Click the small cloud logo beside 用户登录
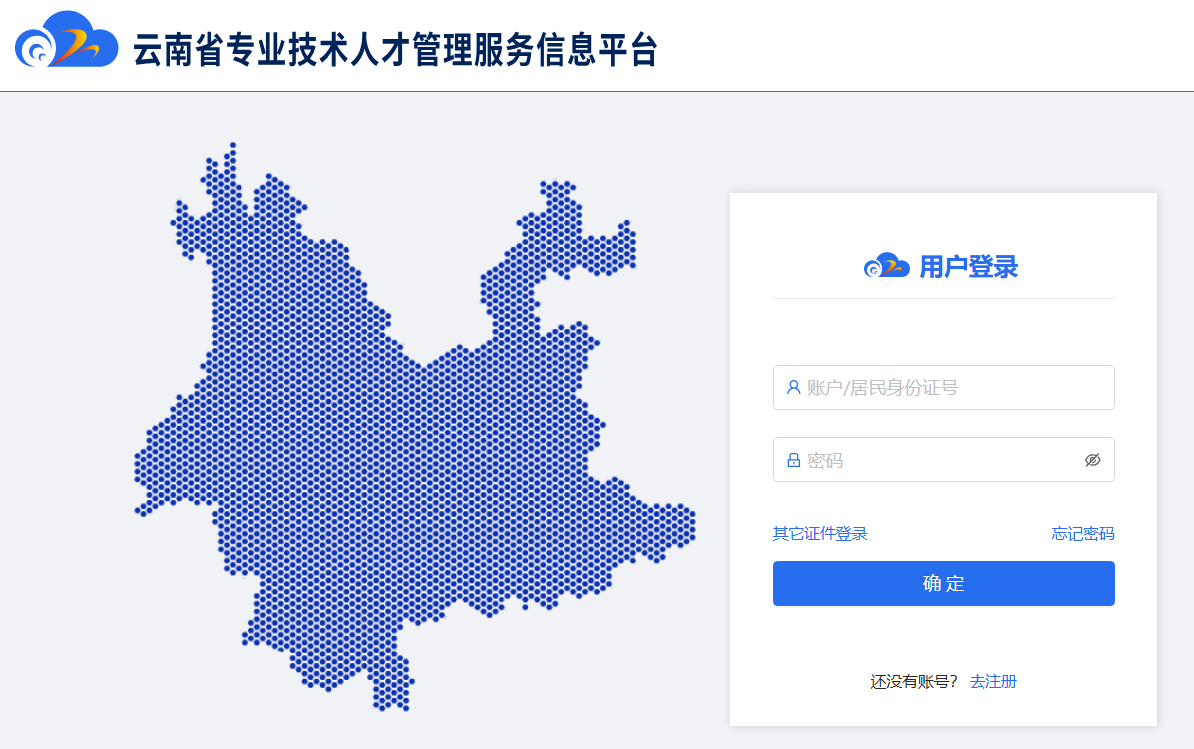Screen dimensions: 1194x749 pos(886,266)
